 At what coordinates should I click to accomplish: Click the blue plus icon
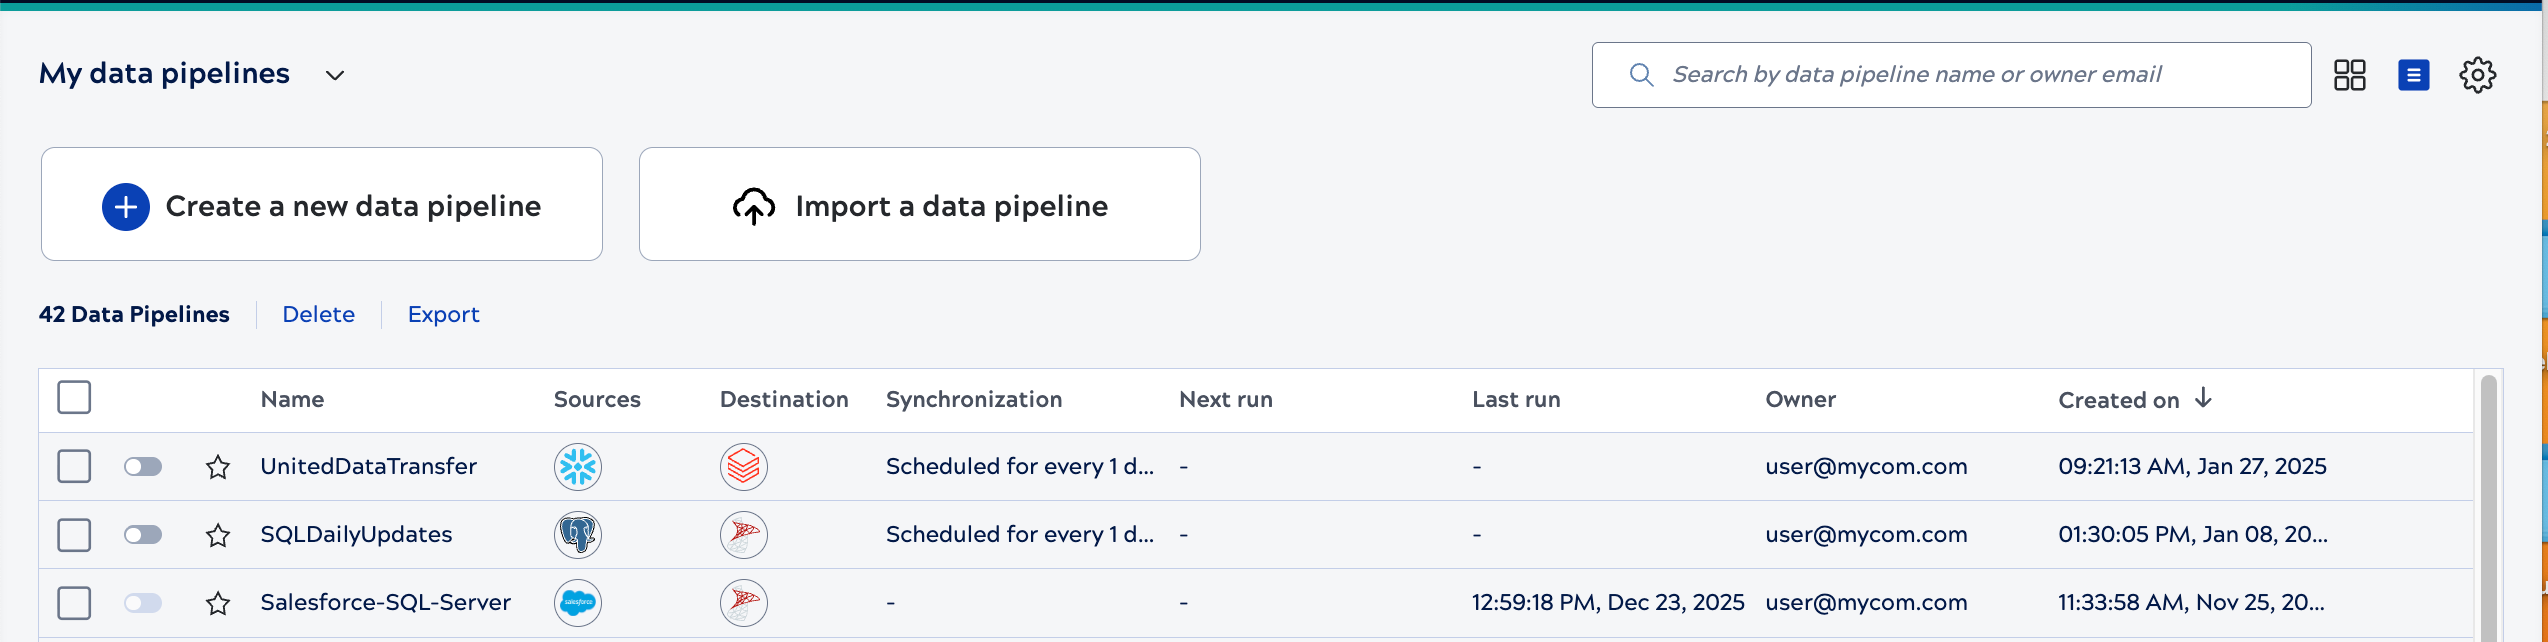click(126, 207)
